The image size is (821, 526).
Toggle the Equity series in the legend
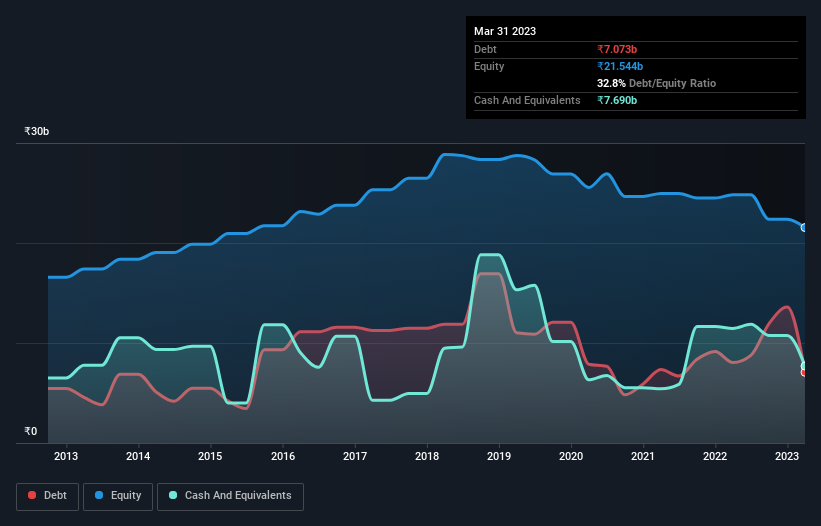[x=119, y=495]
